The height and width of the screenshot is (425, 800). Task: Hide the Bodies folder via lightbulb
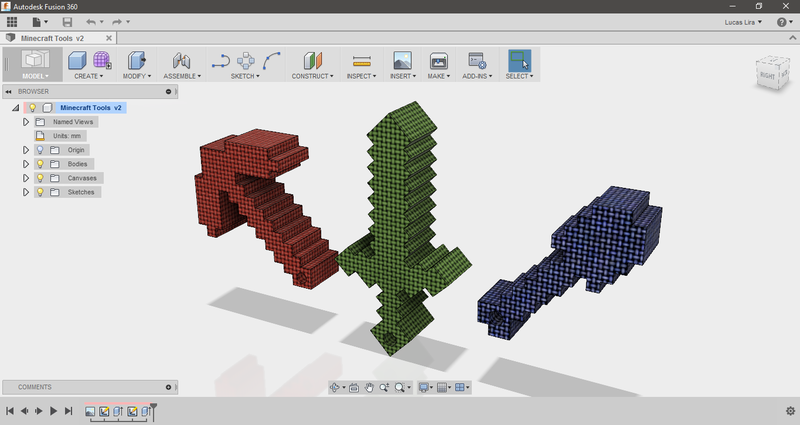click(40, 164)
